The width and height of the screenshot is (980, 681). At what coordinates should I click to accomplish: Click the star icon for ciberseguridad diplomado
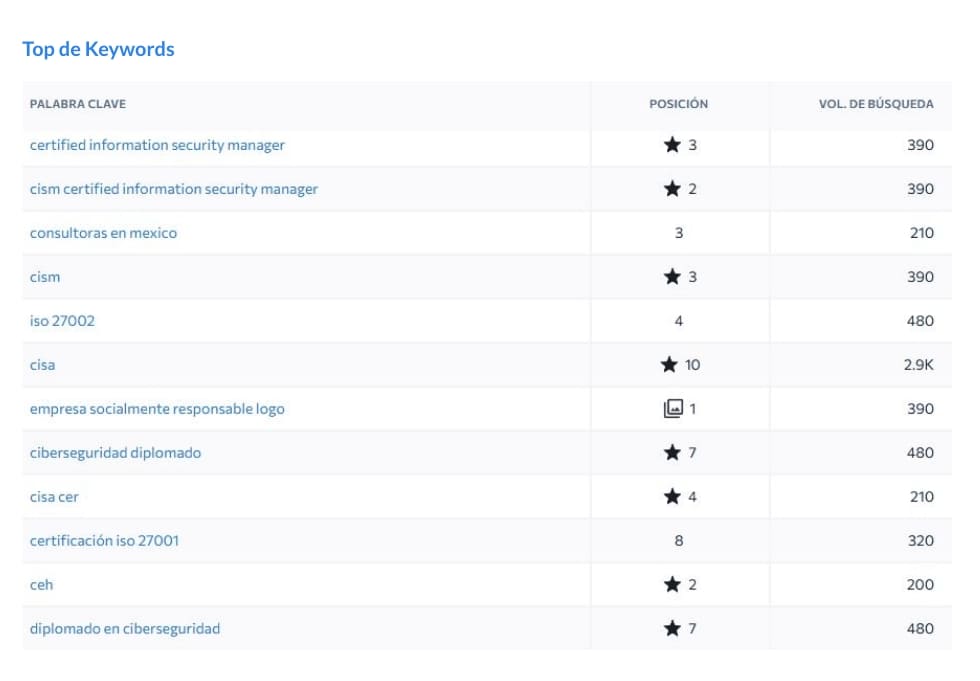click(672, 453)
